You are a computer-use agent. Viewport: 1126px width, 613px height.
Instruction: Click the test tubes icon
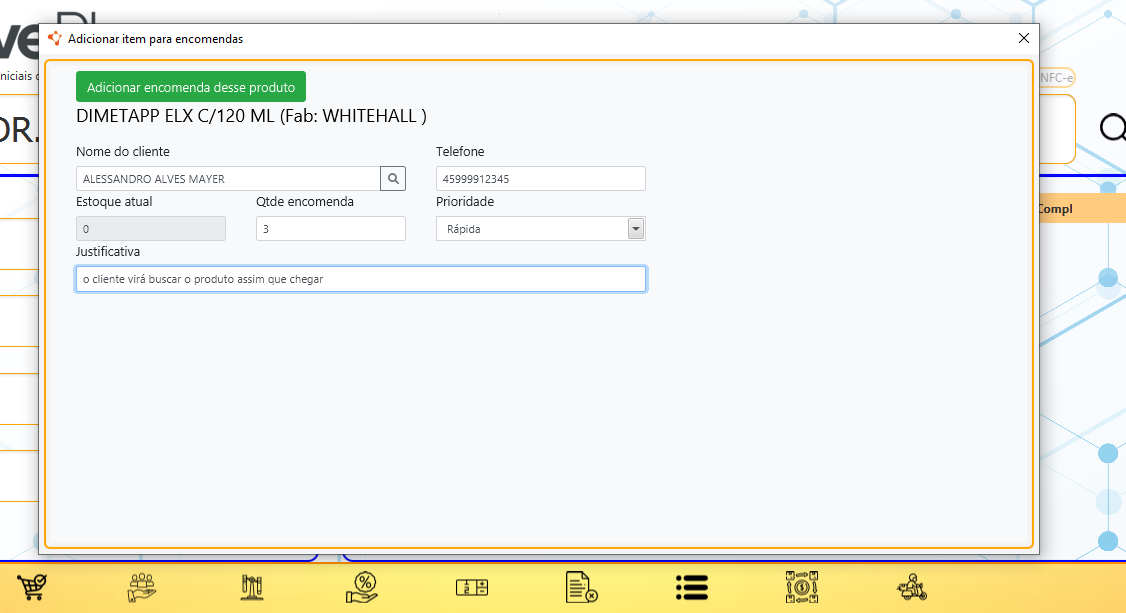point(252,587)
